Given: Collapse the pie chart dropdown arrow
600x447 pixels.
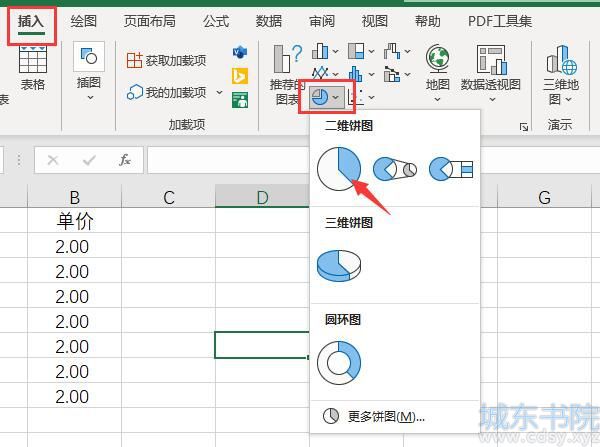Looking at the screenshot, I should point(336,98).
